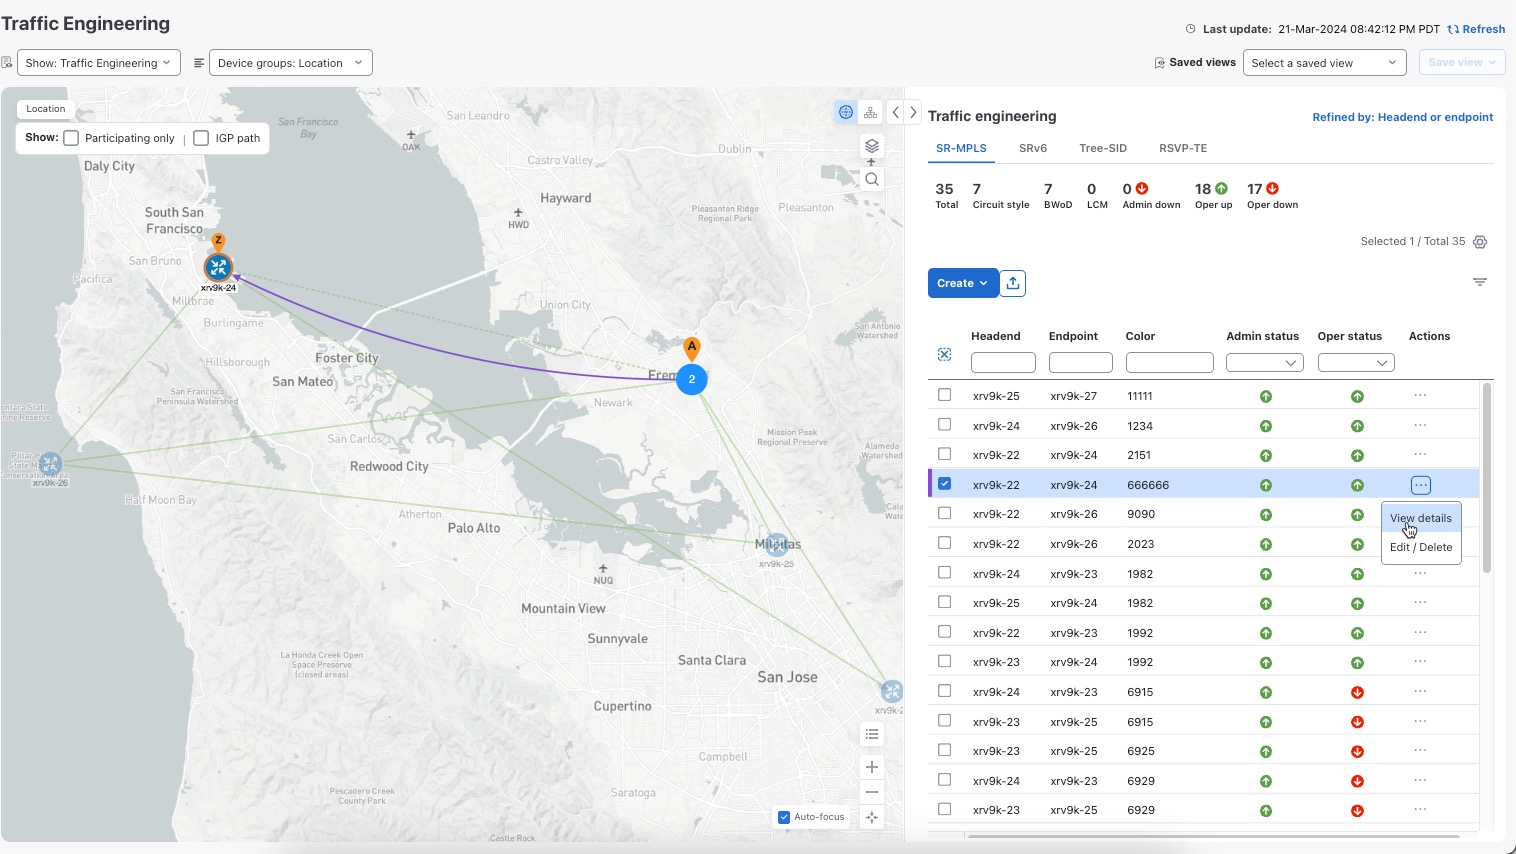Open the Select a saved view dropdown
Viewport: 1516px width, 854px height.
pyautogui.click(x=1325, y=63)
